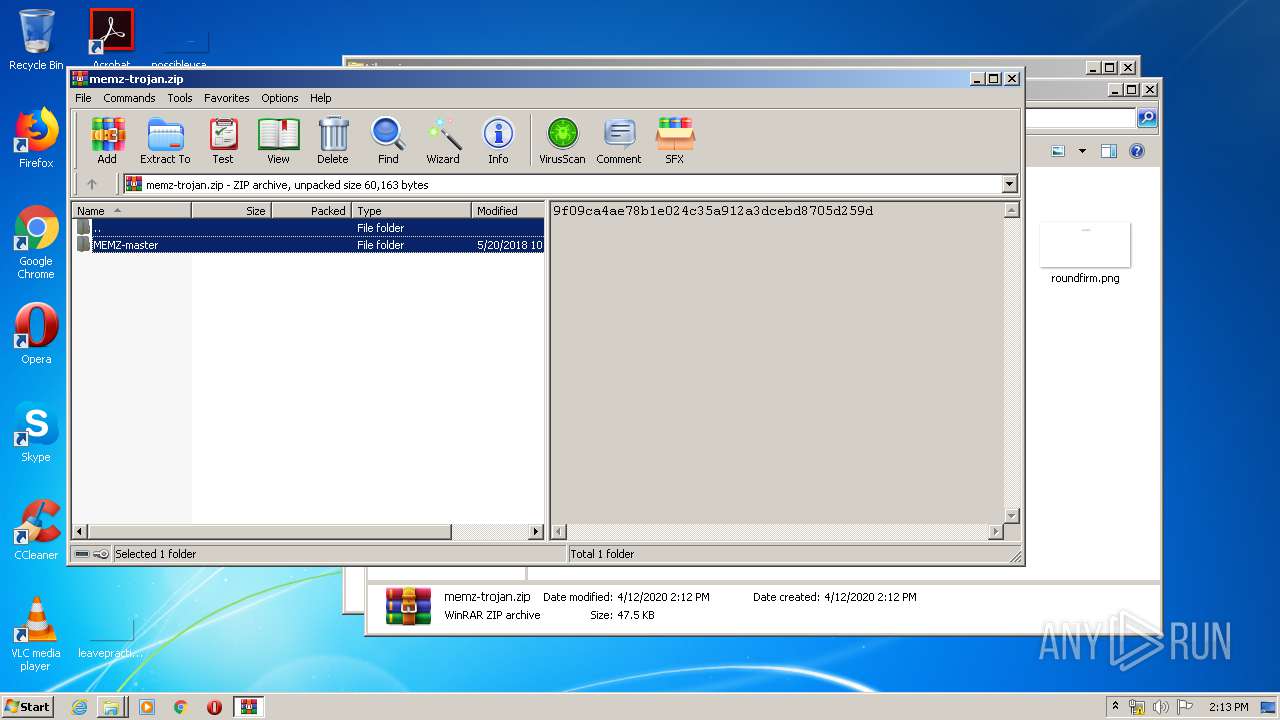Click the volume speaker tray icon
This screenshot has height=720, width=1280.
[1161, 707]
